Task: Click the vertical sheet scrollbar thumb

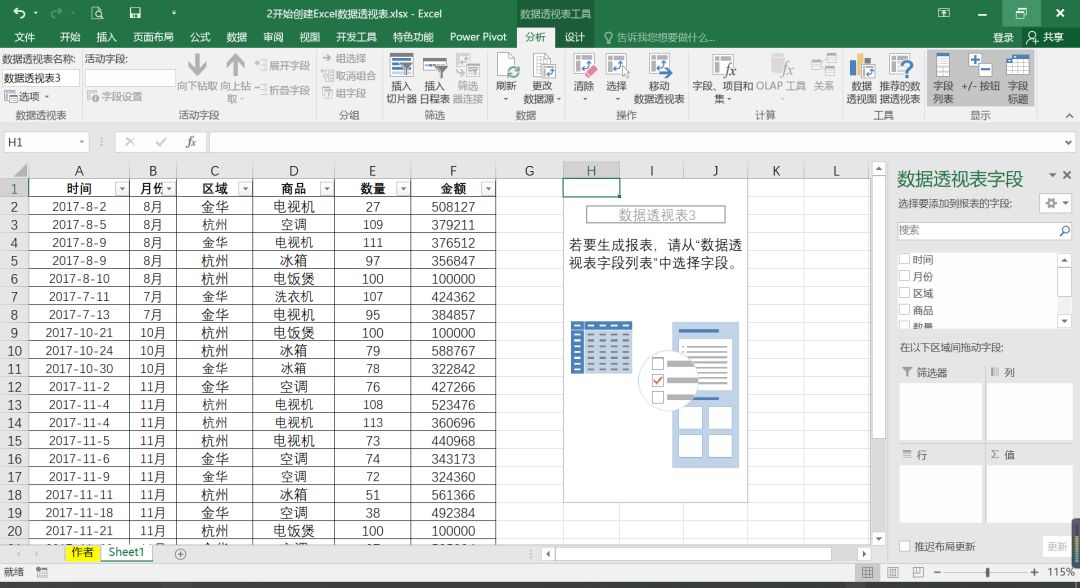Action: (x=878, y=306)
